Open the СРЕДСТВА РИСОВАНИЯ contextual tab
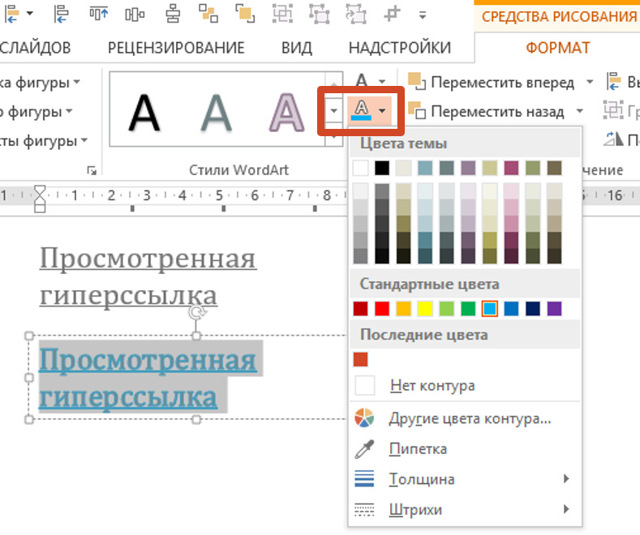640x535 pixels. [558, 17]
